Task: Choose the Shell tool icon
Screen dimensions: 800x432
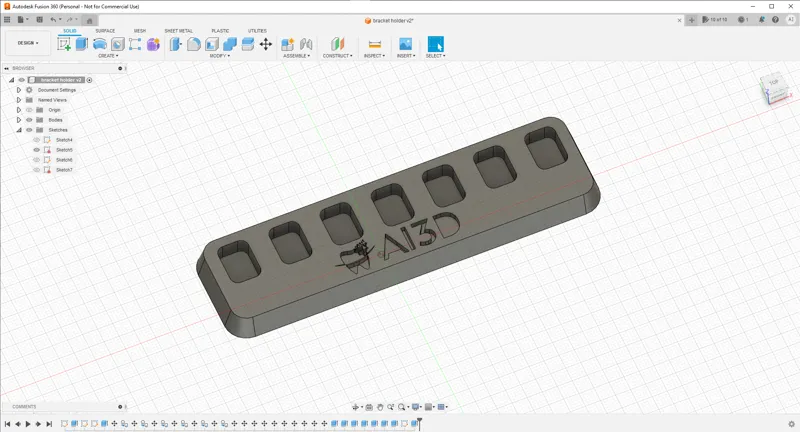Action: tap(212, 44)
